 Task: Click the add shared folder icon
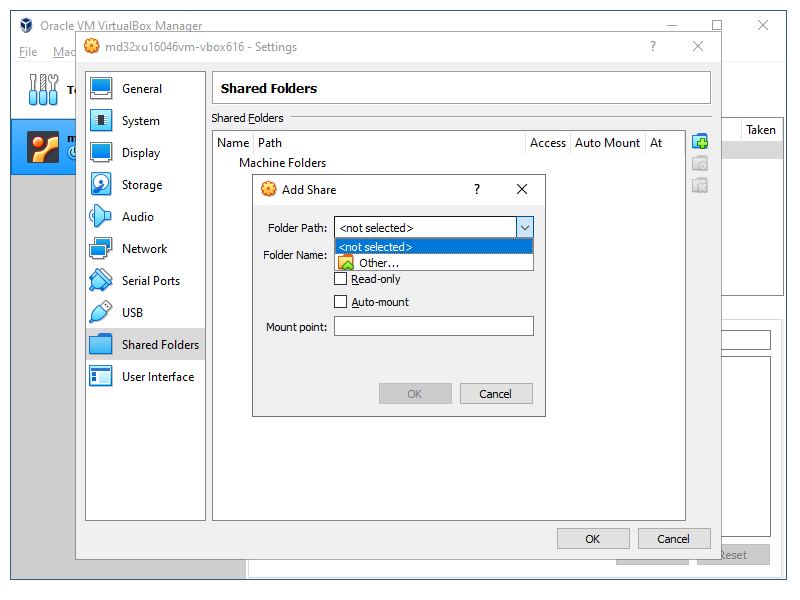700,142
